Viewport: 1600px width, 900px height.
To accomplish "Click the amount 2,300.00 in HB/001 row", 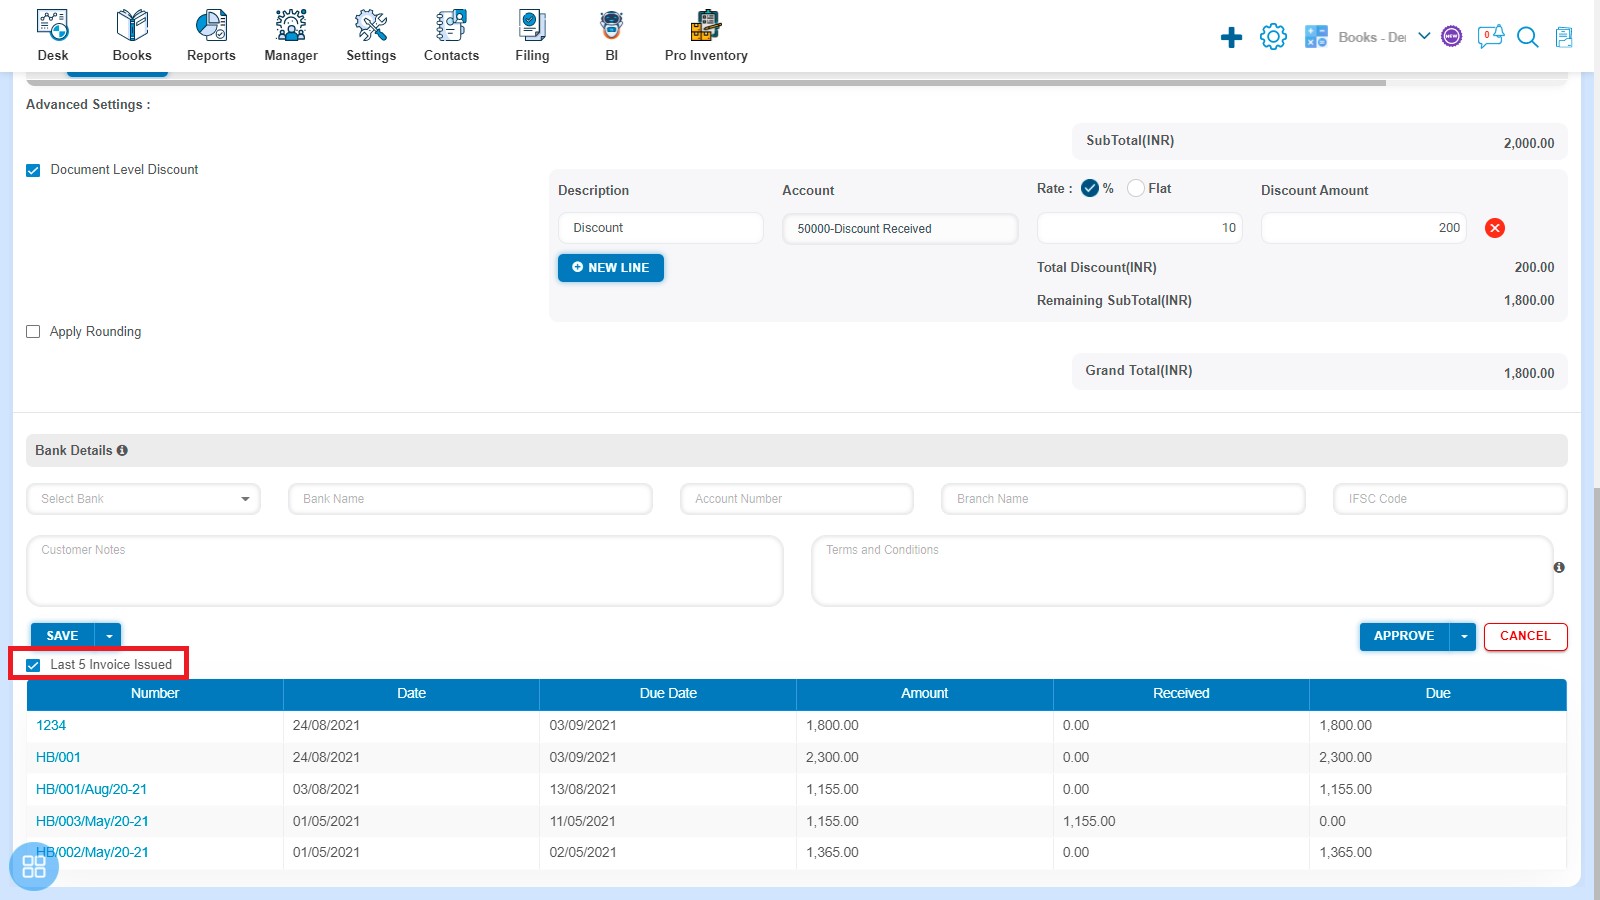I will (x=832, y=757).
